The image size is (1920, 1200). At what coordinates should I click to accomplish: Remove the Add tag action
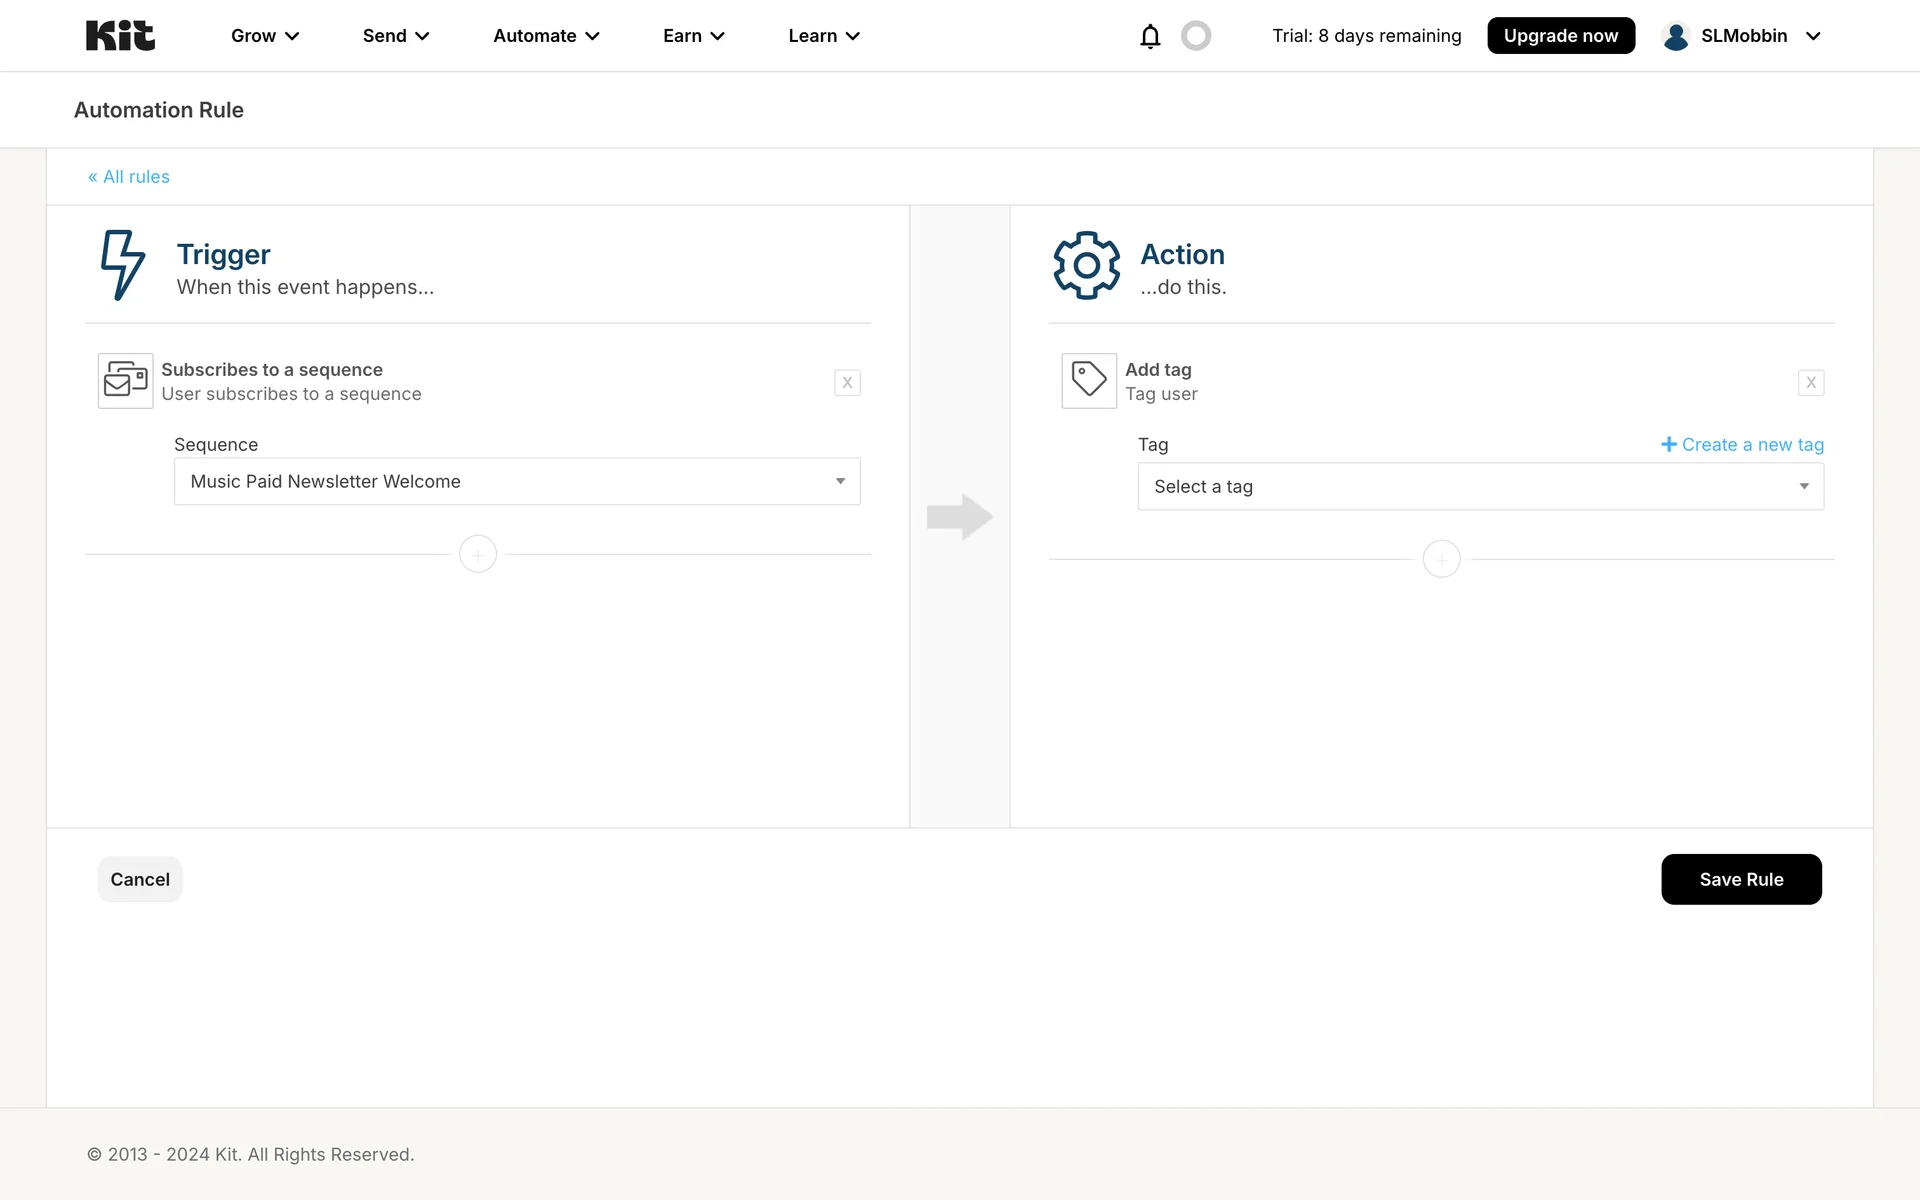click(x=1810, y=382)
